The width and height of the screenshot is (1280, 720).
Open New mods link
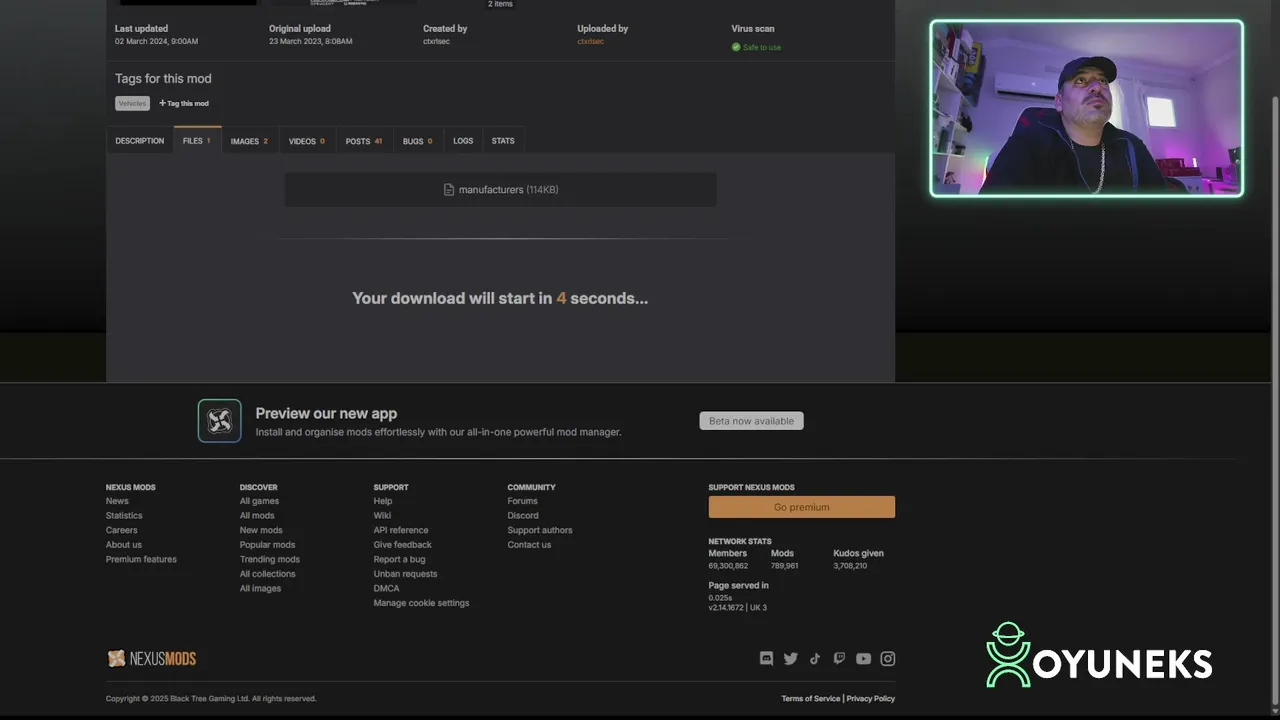pos(261,530)
